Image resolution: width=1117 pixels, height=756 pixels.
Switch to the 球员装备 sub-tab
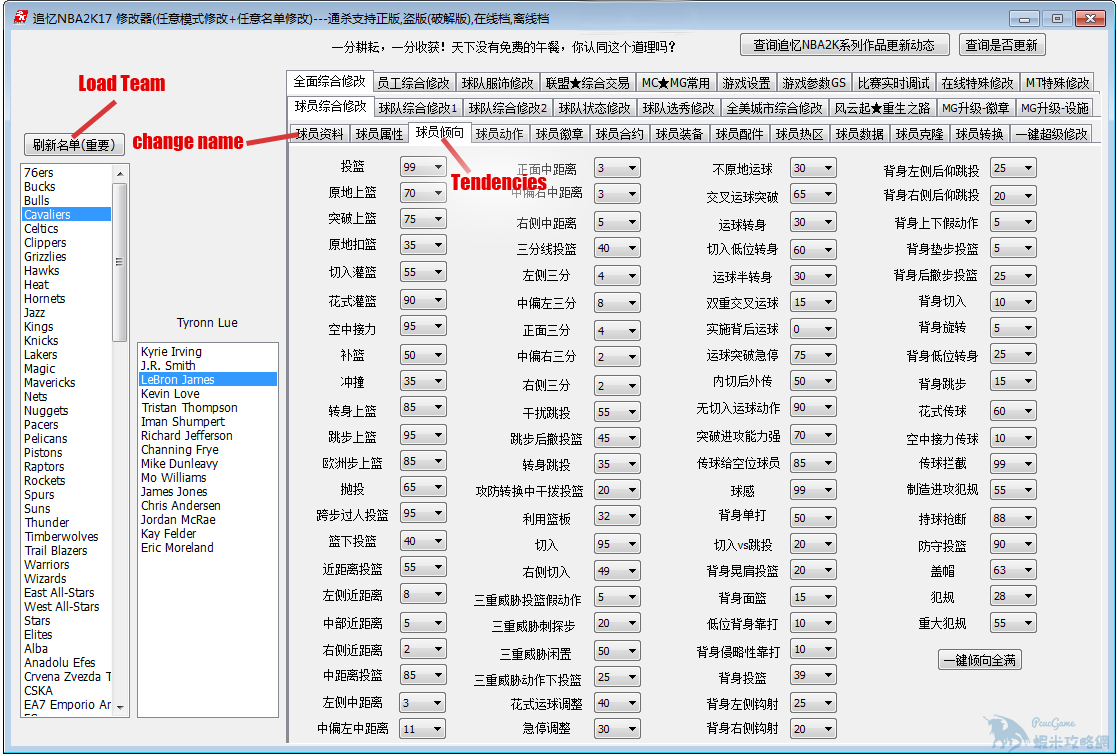click(x=679, y=134)
